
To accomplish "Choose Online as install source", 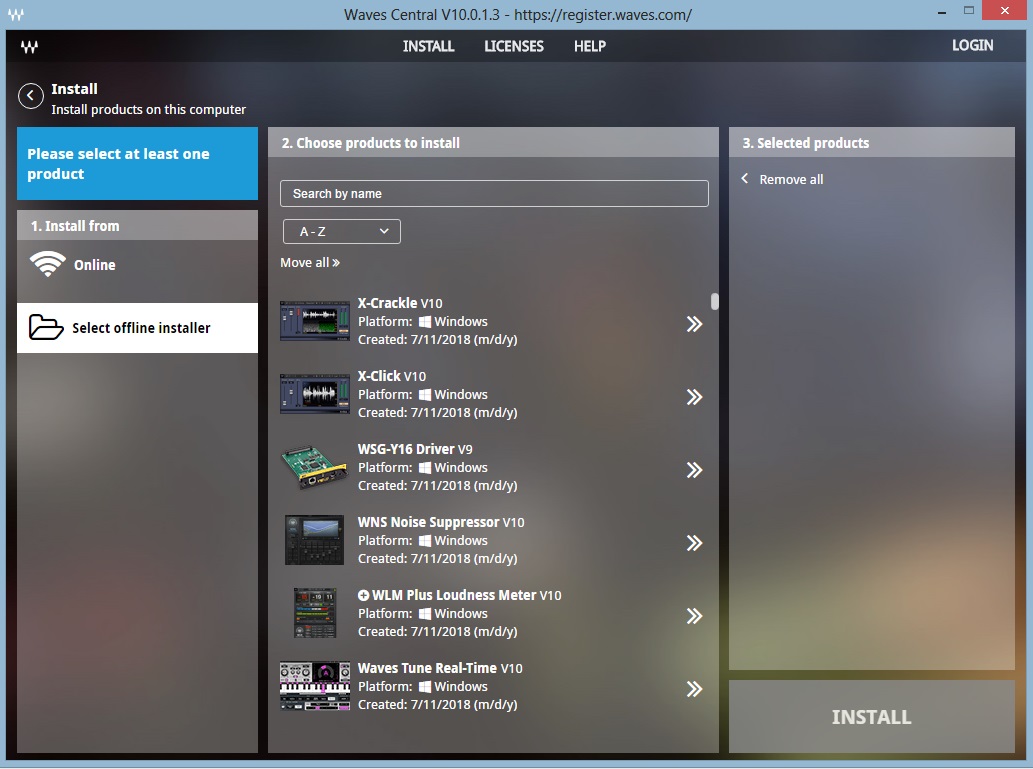I will (x=137, y=265).
